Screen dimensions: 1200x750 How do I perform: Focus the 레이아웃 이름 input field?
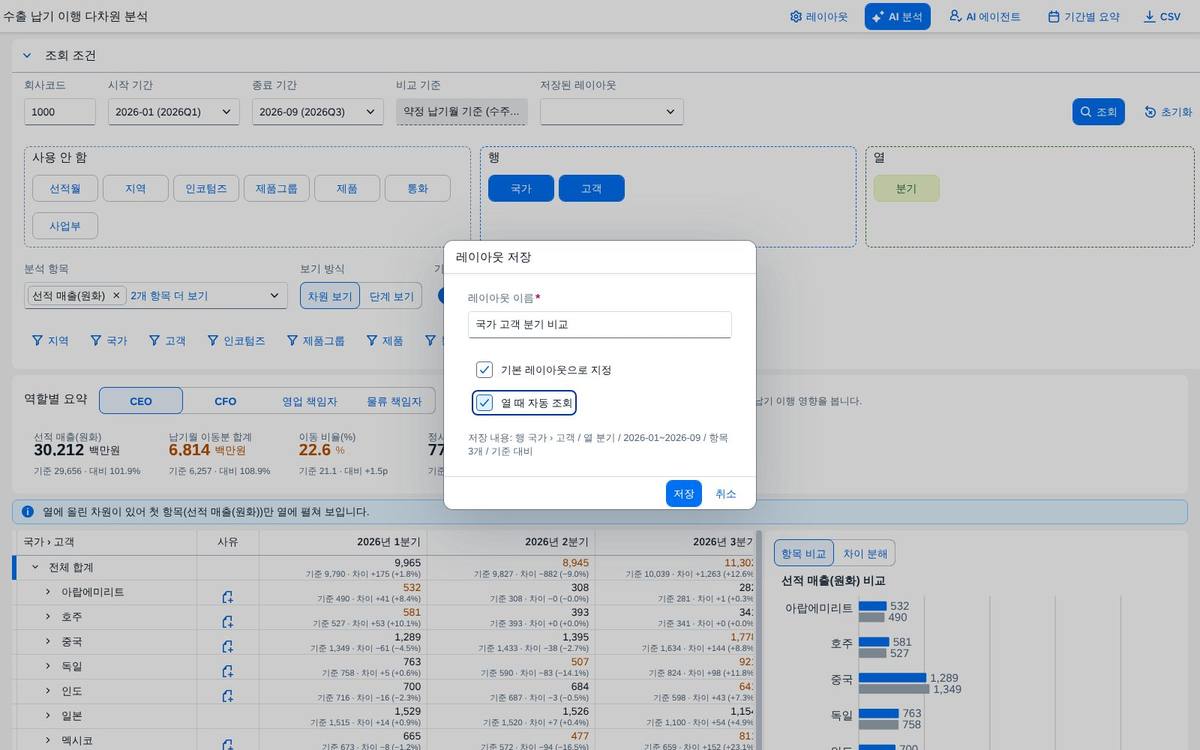[600, 325]
